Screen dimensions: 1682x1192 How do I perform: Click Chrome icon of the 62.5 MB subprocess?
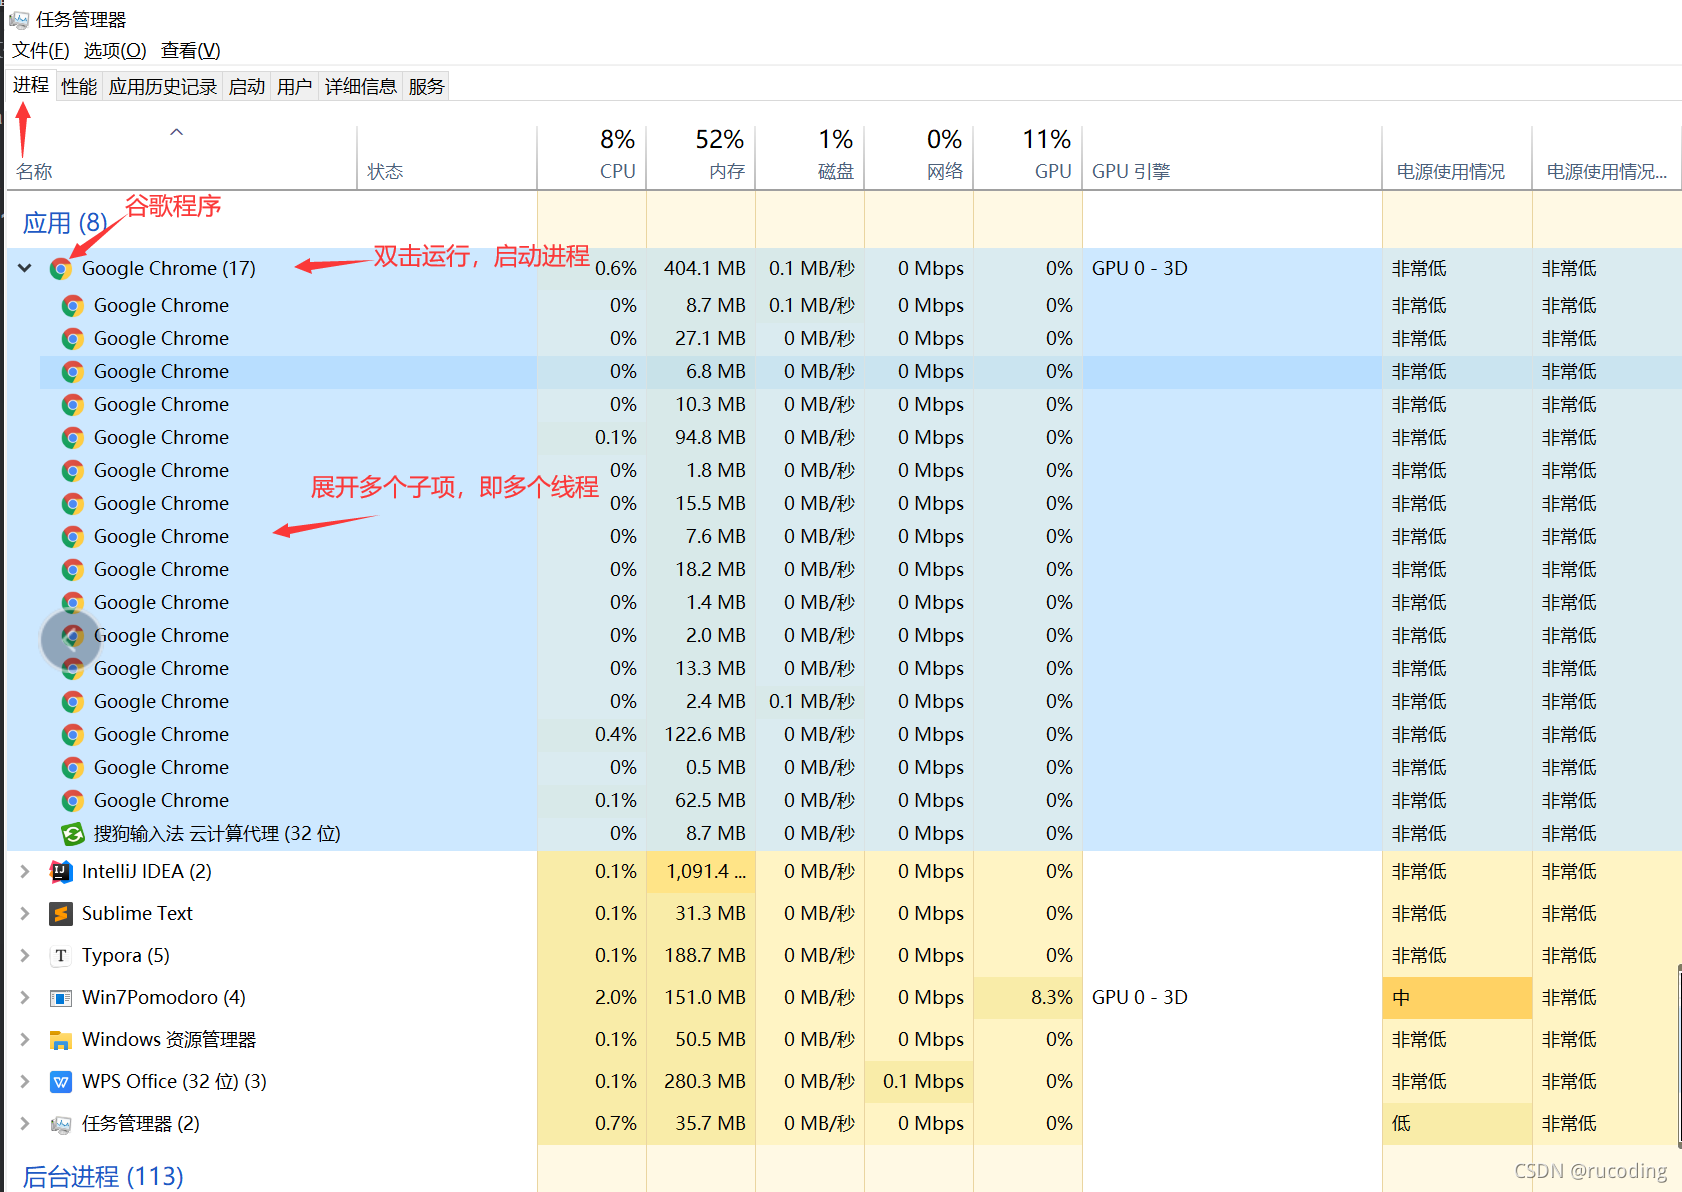72,800
